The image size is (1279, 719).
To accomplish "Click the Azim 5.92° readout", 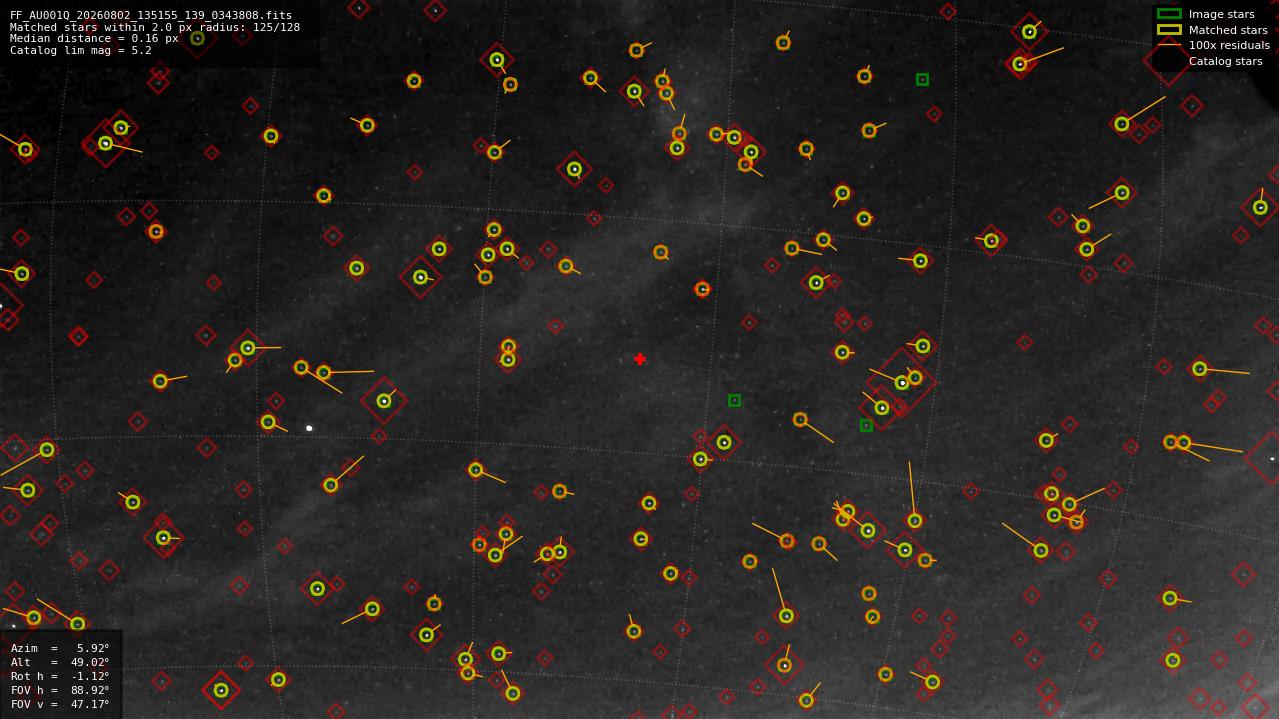I will coord(60,648).
